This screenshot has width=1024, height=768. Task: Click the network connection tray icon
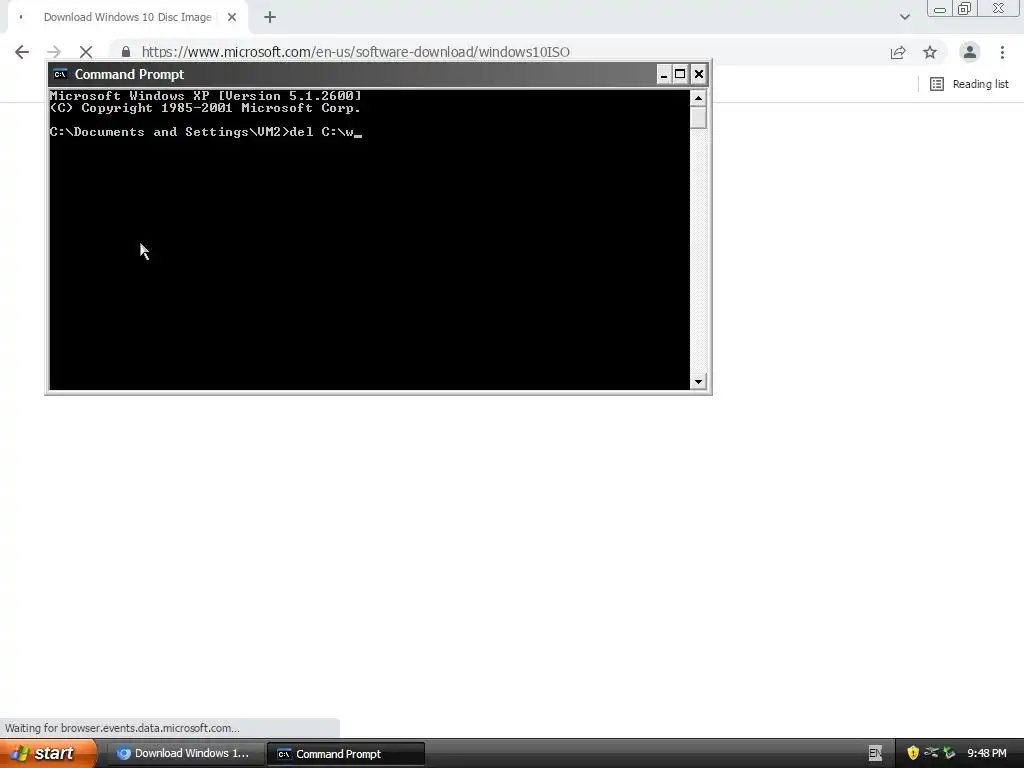coord(931,753)
